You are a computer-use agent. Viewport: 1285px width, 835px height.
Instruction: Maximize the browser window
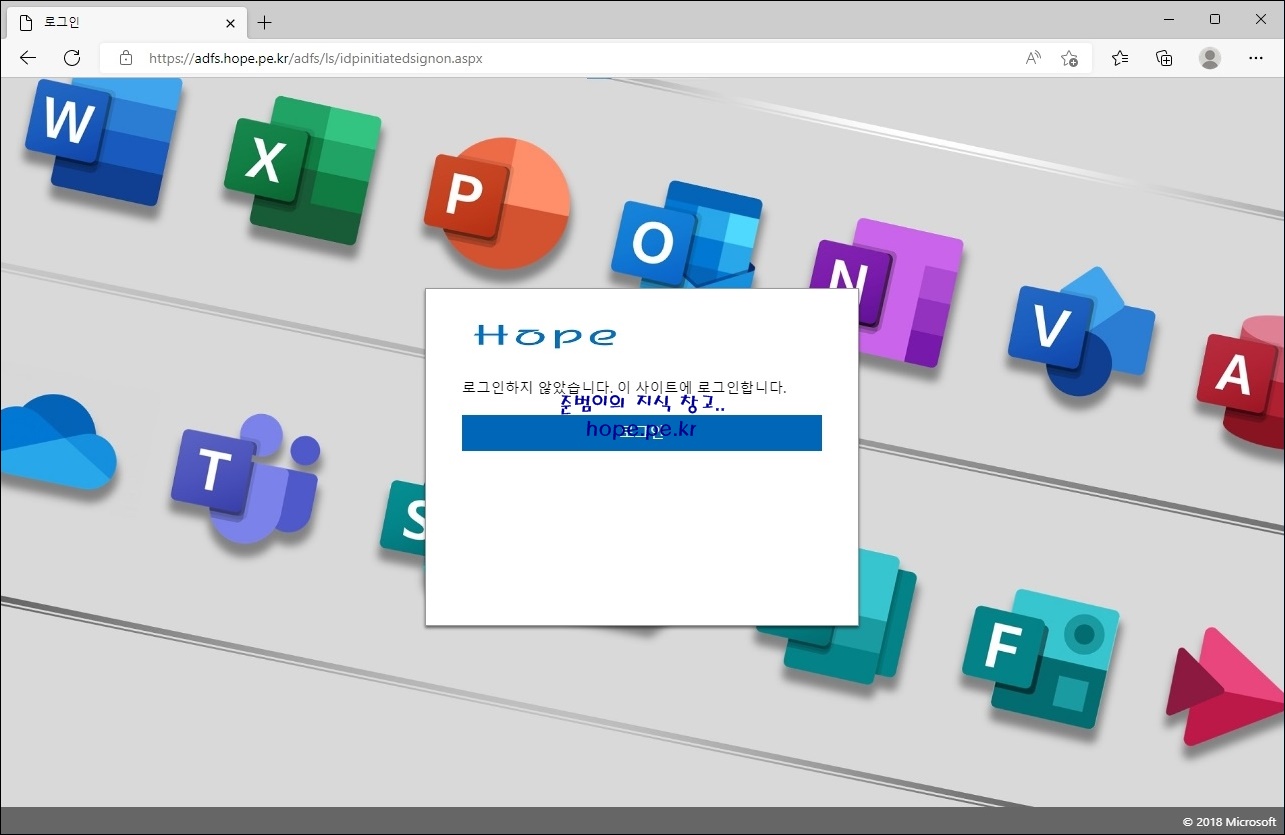1215,19
